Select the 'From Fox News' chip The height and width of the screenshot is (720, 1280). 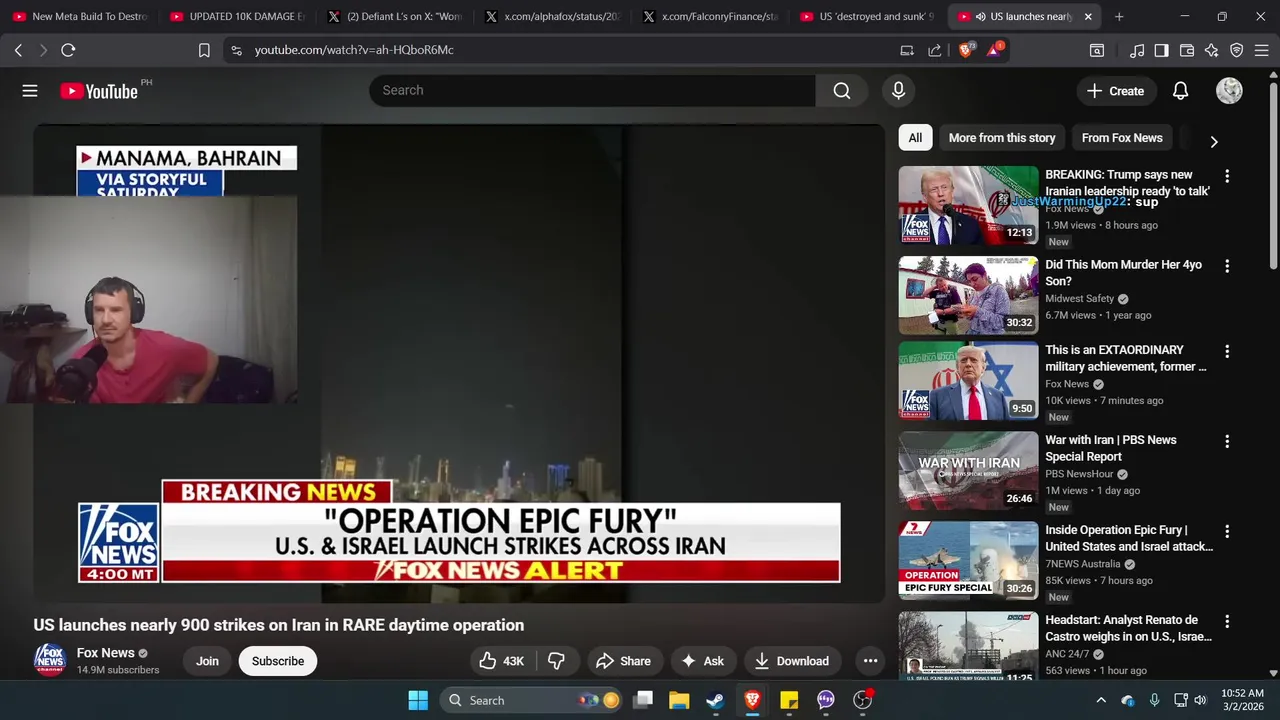coord(1122,138)
